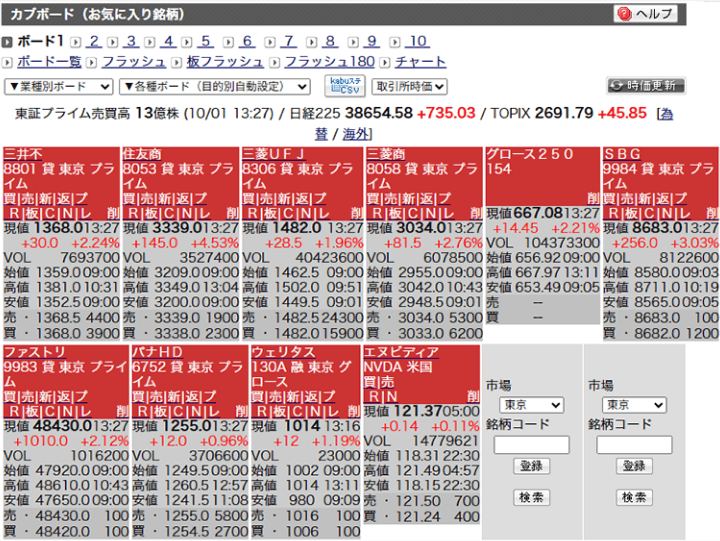Click the arrow icon before ボード一覧
Viewport: 720px width, 541px height.
click(x=7, y=62)
